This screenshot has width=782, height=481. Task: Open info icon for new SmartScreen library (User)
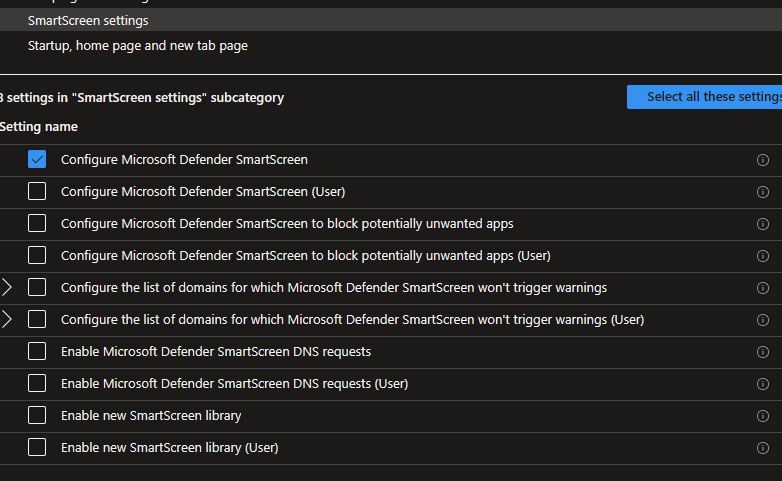pos(763,448)
